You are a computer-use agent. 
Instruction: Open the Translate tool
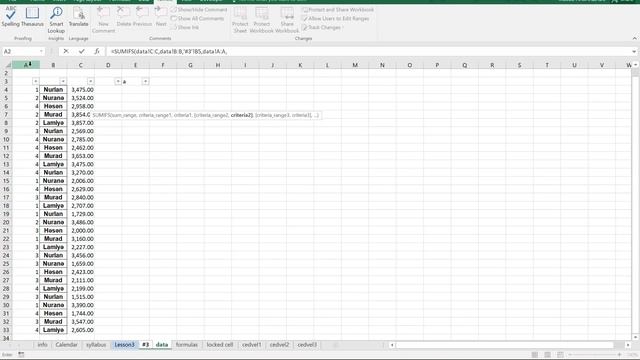tap(78, 17)
